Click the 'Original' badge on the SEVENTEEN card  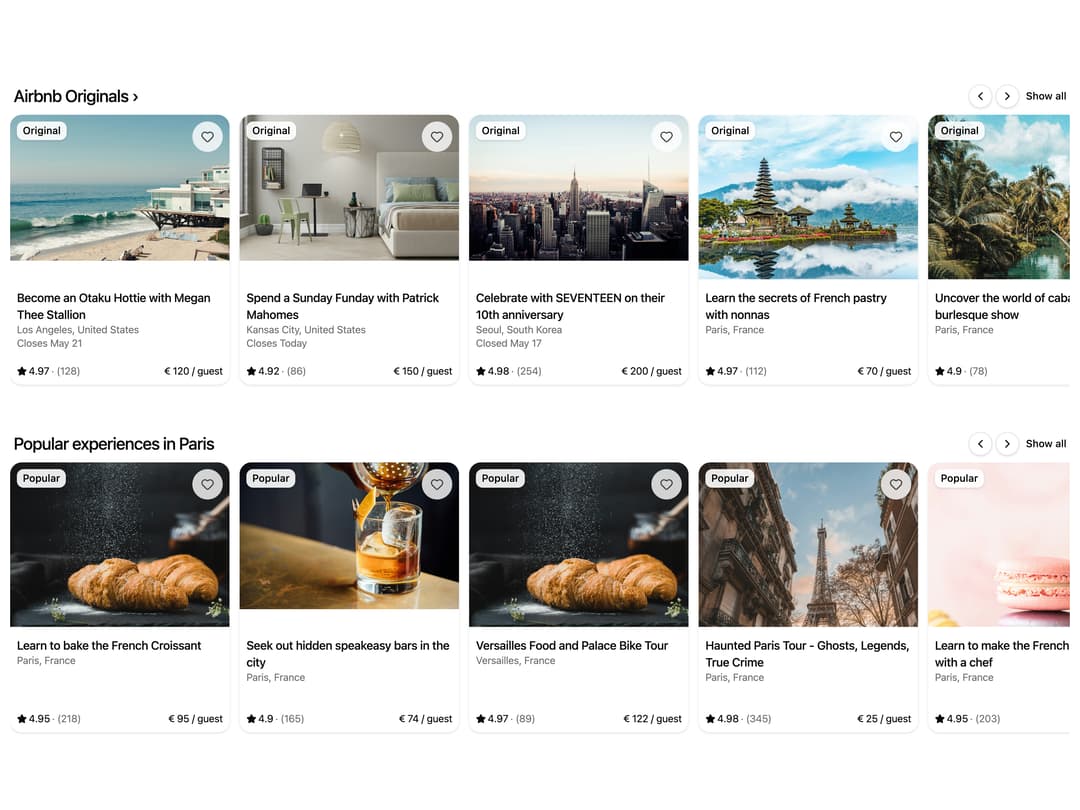501,131
